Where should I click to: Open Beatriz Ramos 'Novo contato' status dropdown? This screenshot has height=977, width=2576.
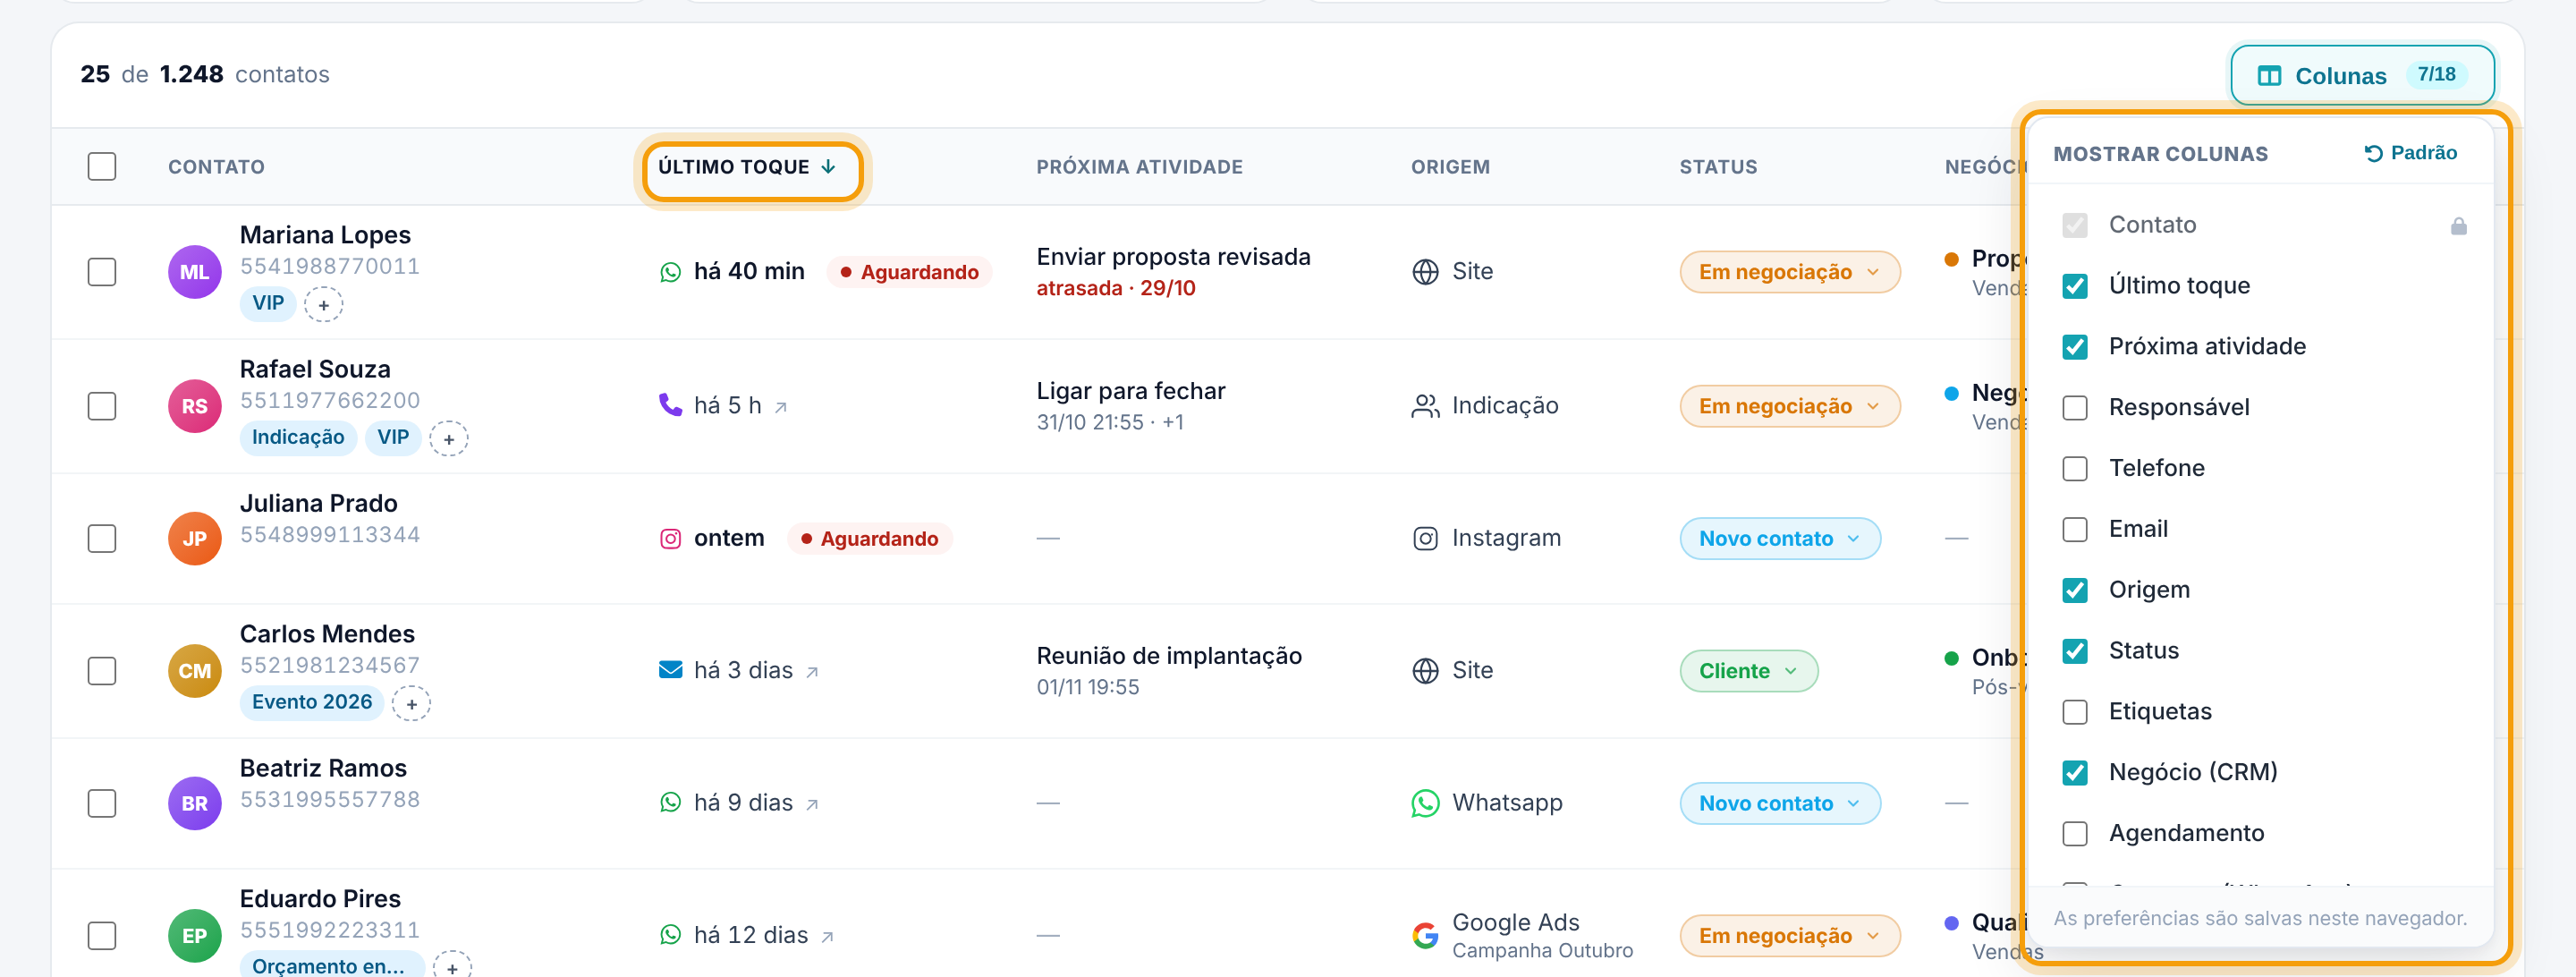click(x=1780, y=803)
